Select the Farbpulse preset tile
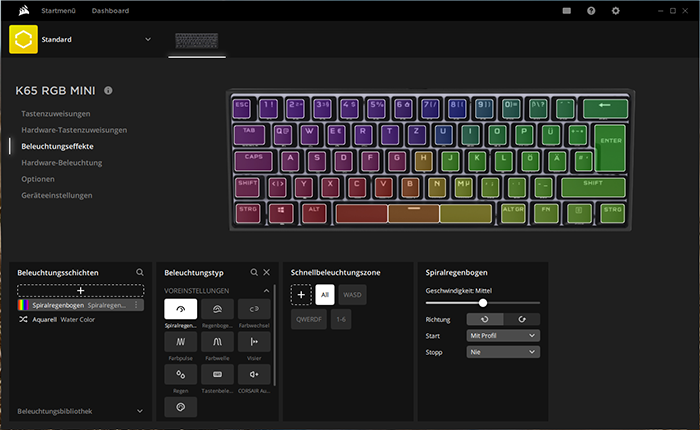Screen dimensions: 700x430 click(x=180, y=342)
